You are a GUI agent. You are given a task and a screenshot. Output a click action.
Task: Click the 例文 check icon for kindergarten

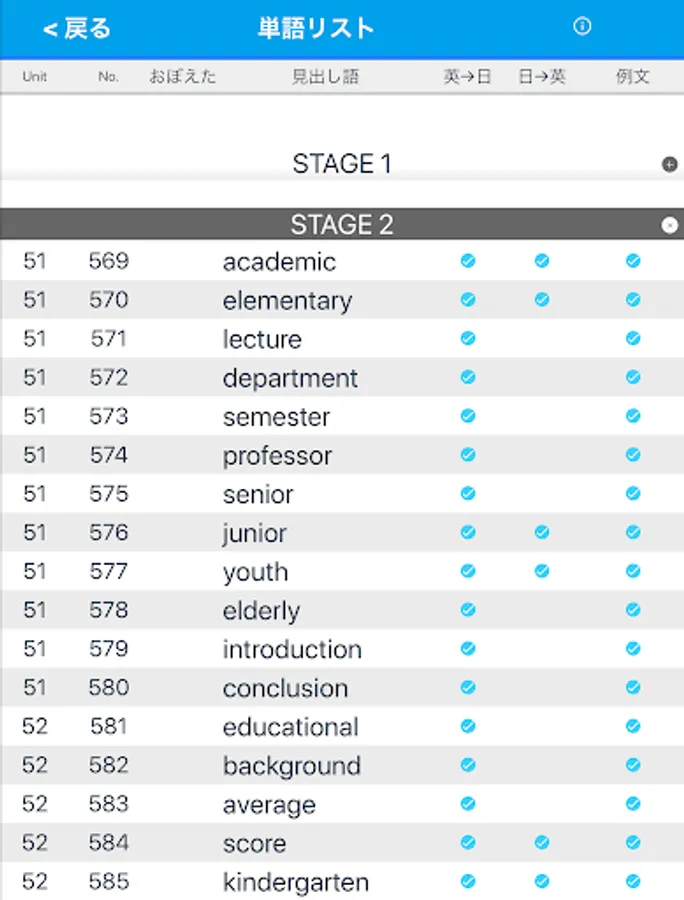(x=633, y=882)
